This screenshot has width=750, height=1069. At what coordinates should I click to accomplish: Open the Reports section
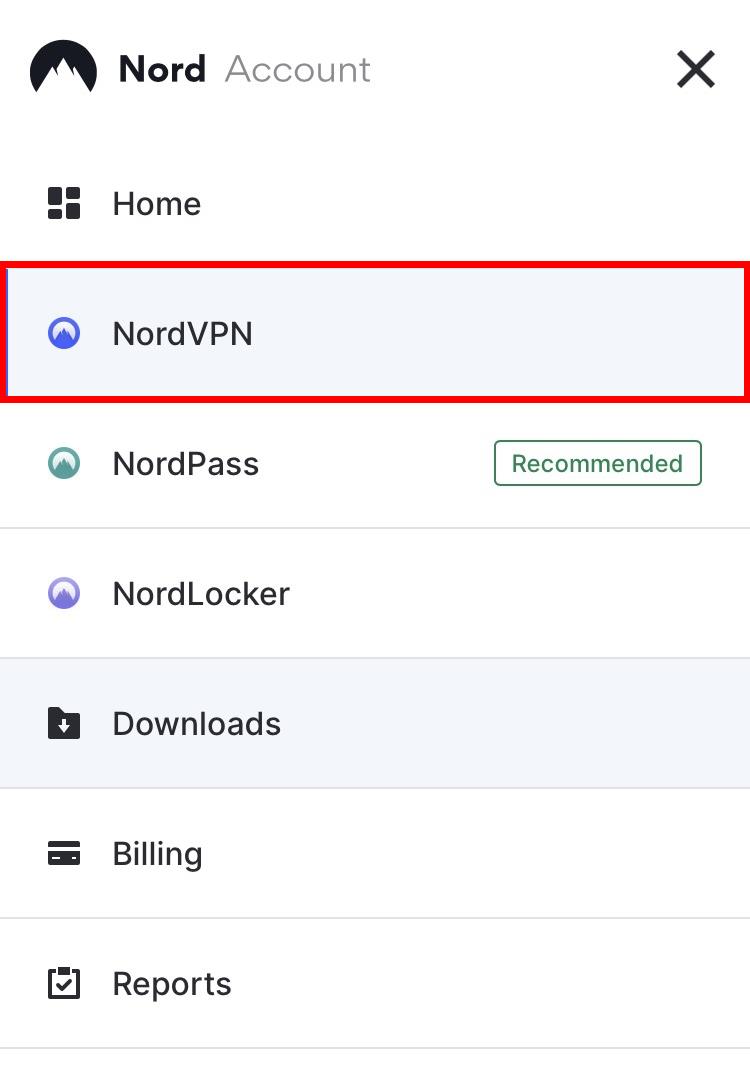(x=171, y=983)
